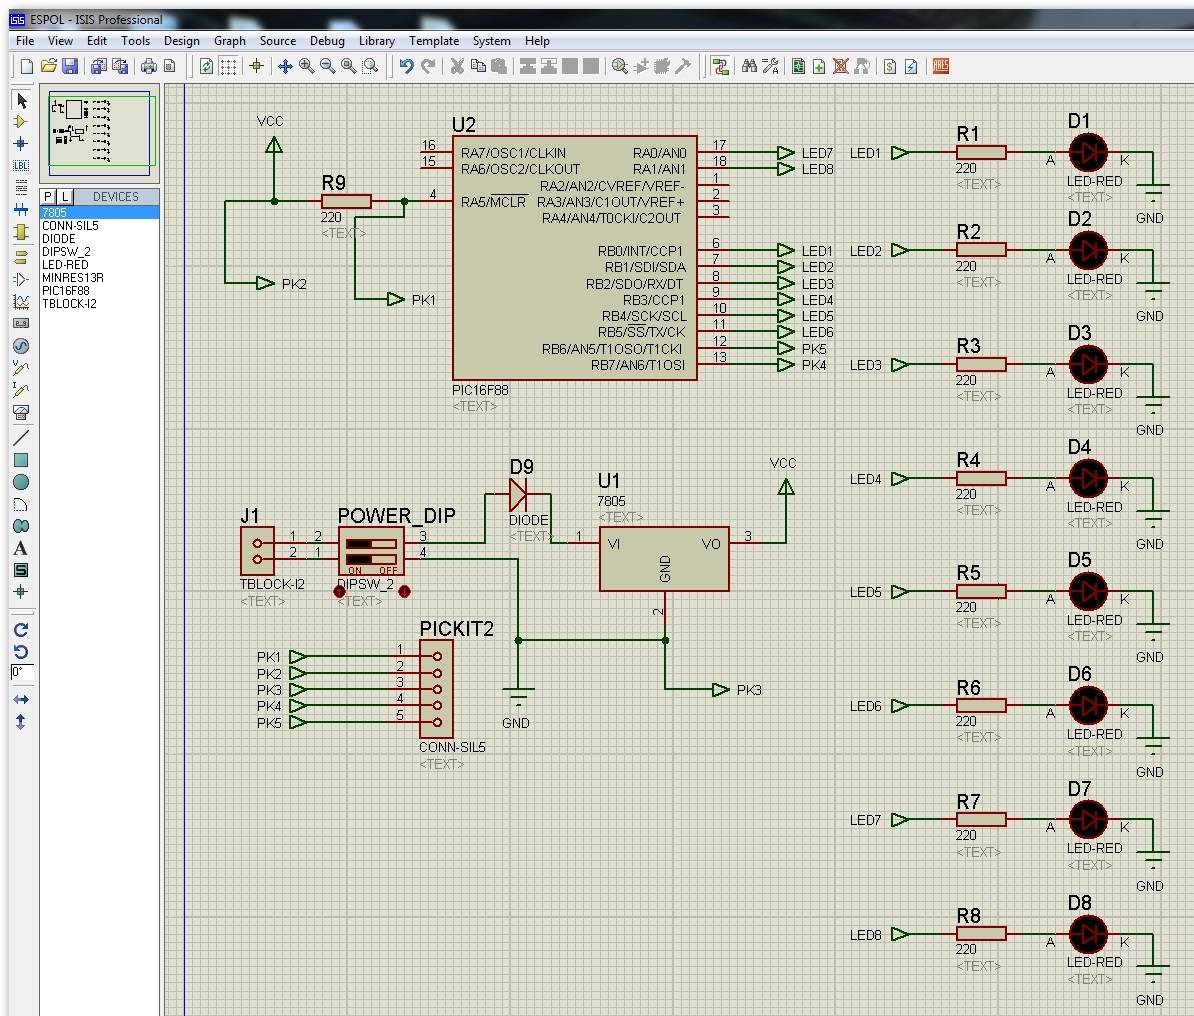Click L button for library manager
Screen dimensions: 1194x1016
tap(65, 196)
